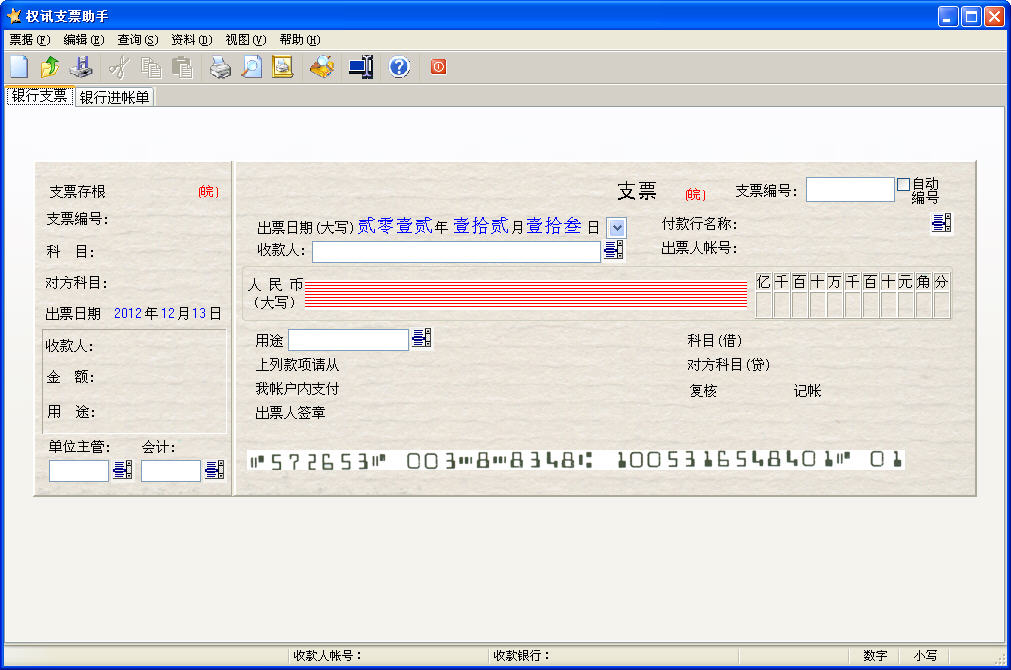Open lookup icon beside 会计 field

(x=215, y=469)
